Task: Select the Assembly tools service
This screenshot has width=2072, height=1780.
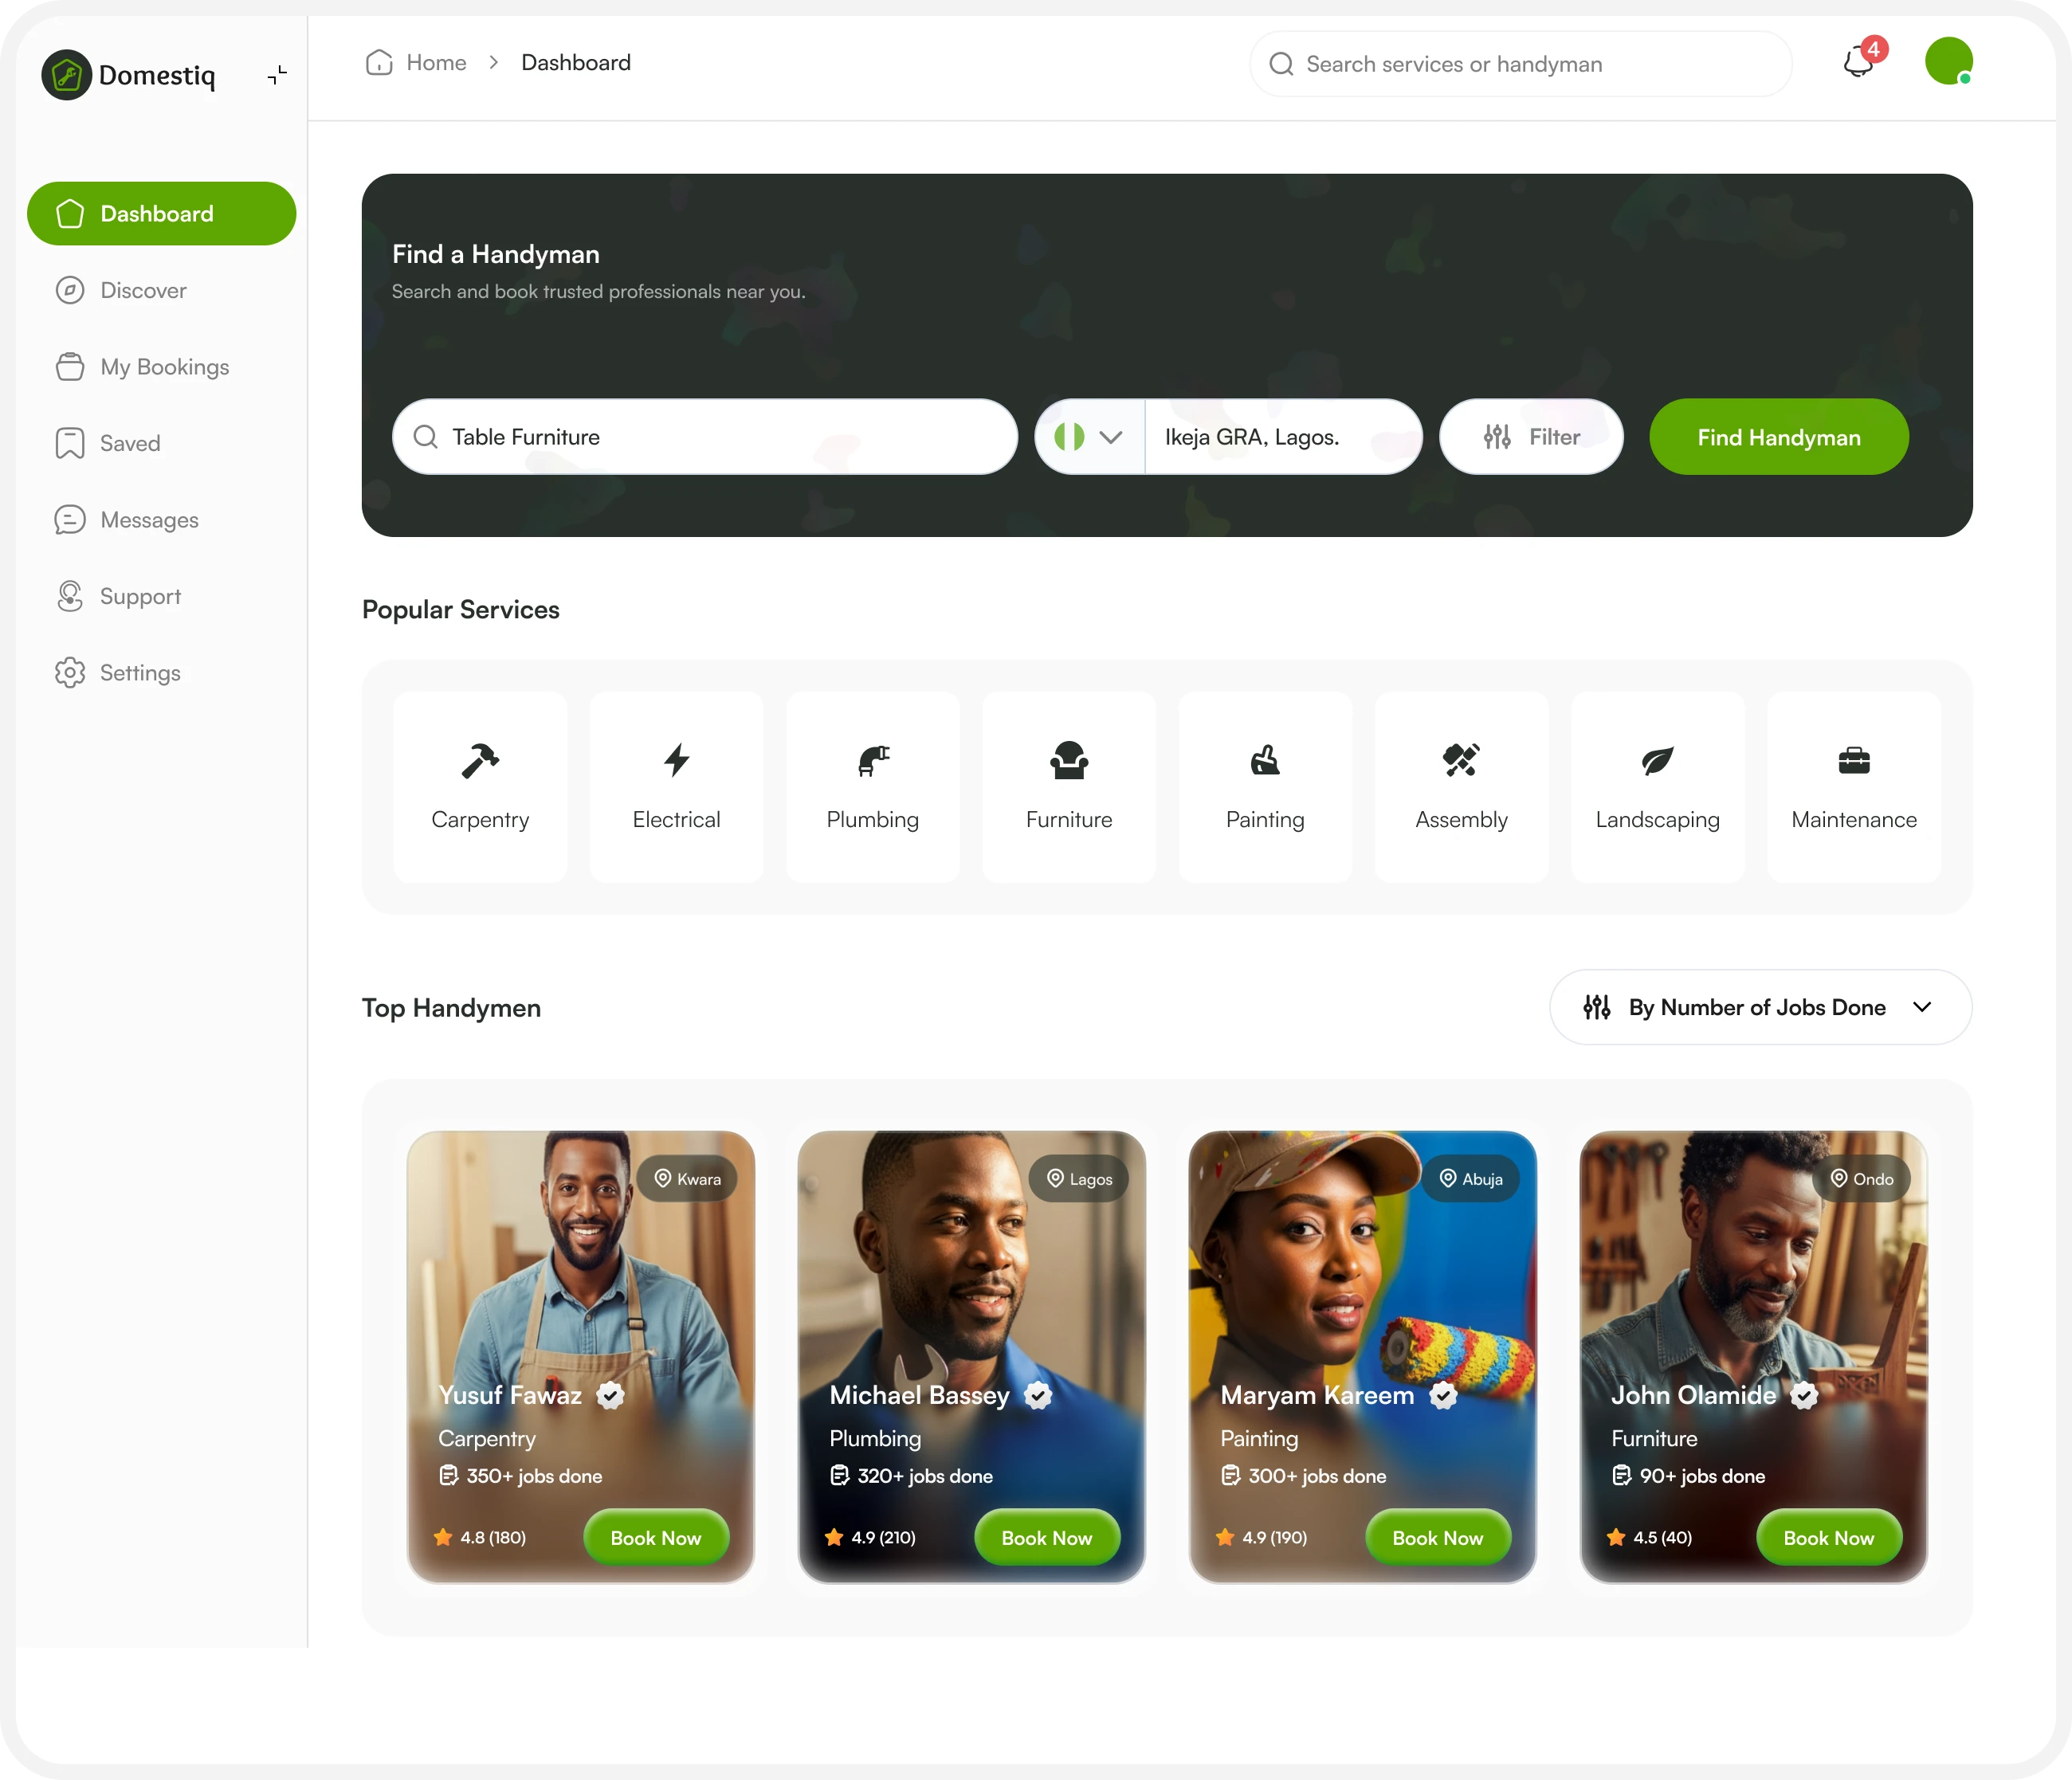Action: 1461,787
